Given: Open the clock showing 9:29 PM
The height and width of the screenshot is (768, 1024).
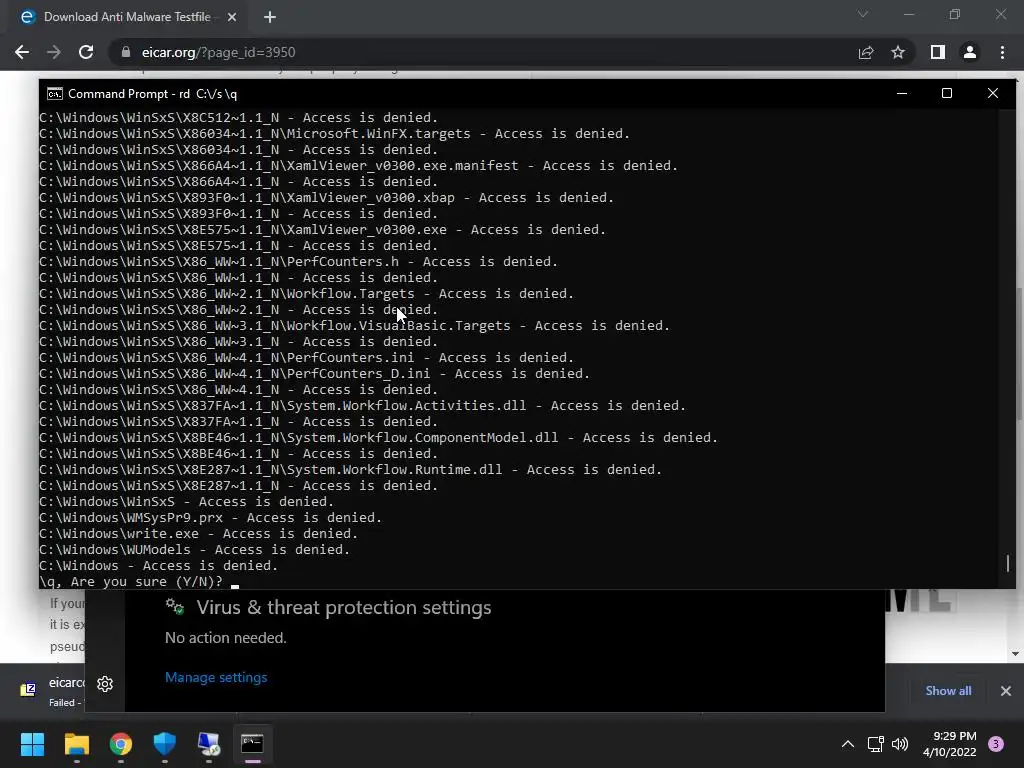Looking at the screenshot, I should pyautogui.click(x=950, y=744).
